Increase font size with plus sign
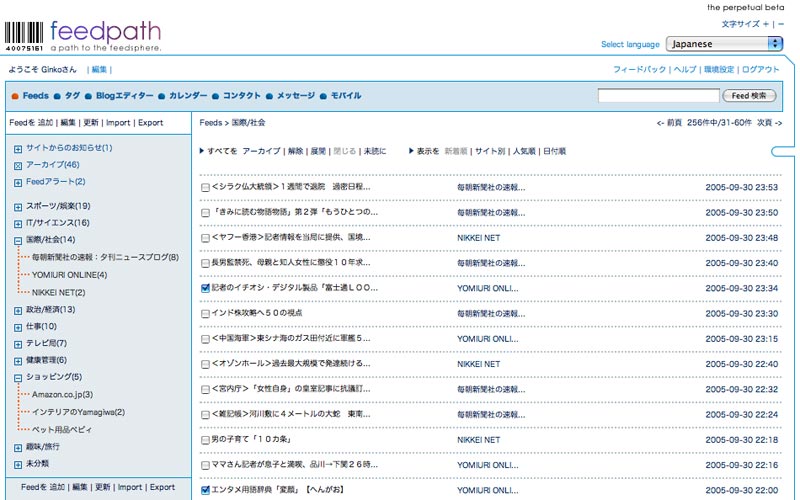This screenshot has width=800, height=500. pyautogui.click(x=765, y=24)
